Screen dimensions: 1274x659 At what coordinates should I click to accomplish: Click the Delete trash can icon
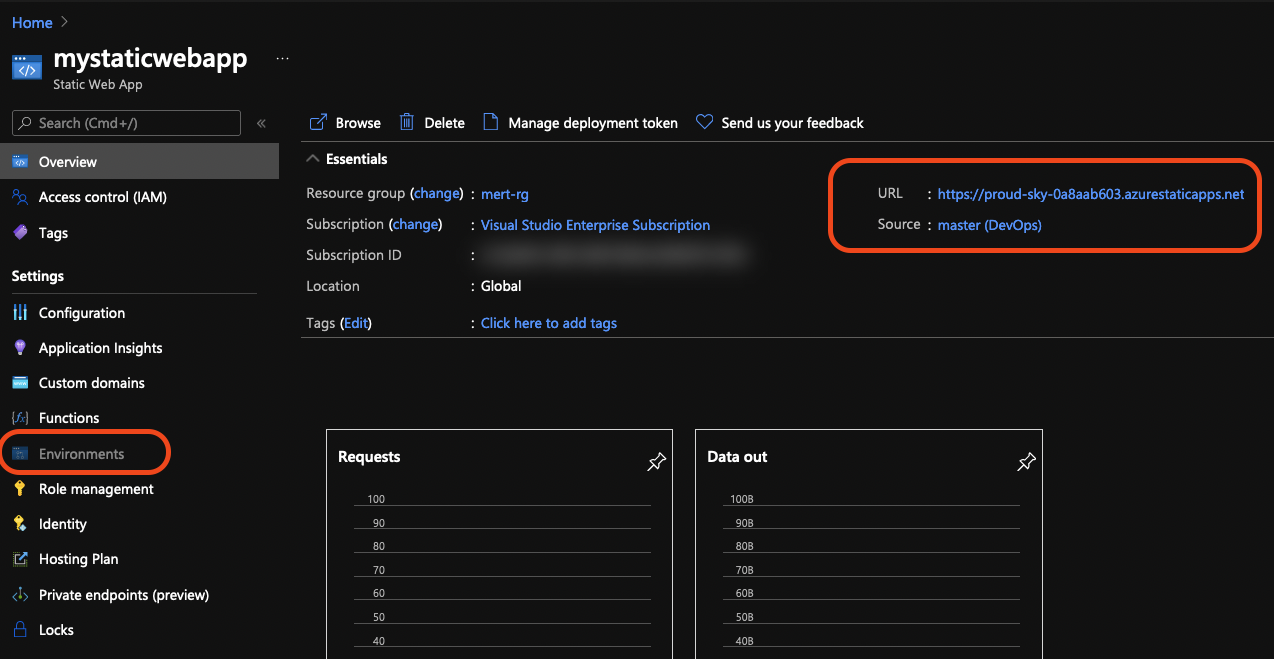click(407, 122)
